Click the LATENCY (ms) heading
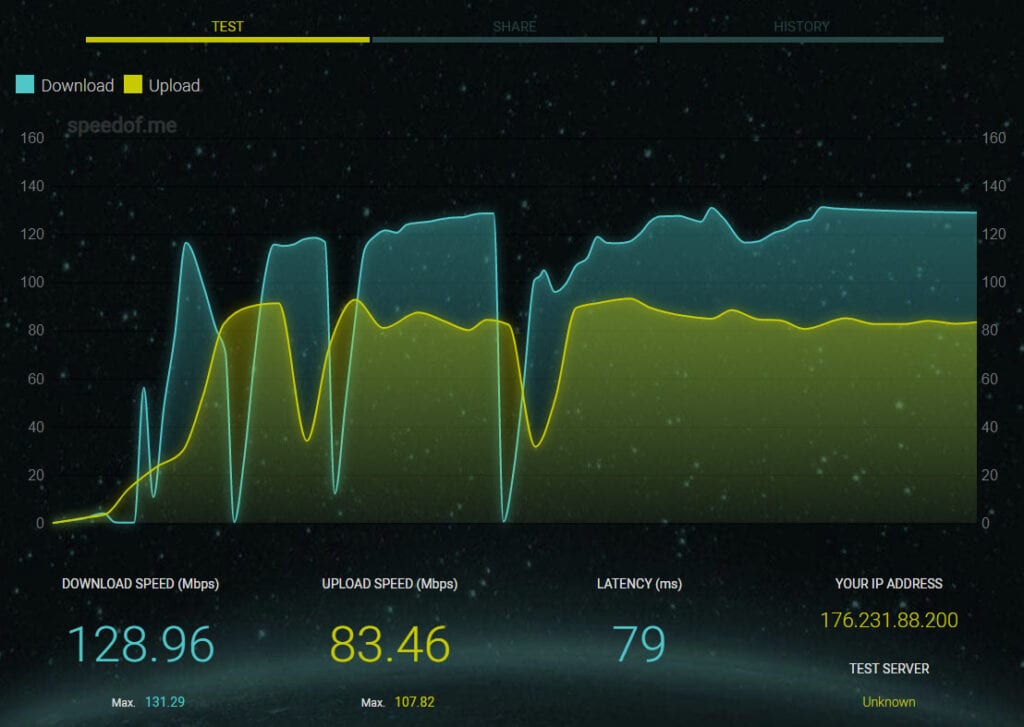The image size is (1024, 727). pos(639,584)
